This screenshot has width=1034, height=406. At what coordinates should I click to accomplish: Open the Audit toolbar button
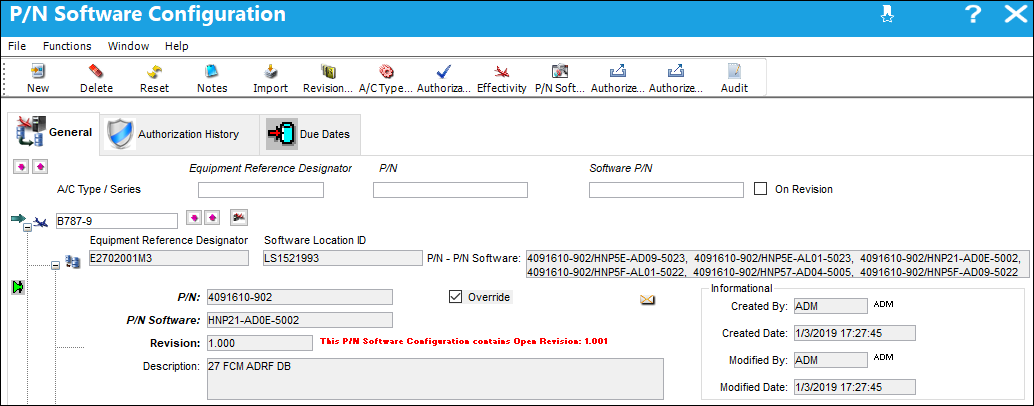tap(734, 78)
